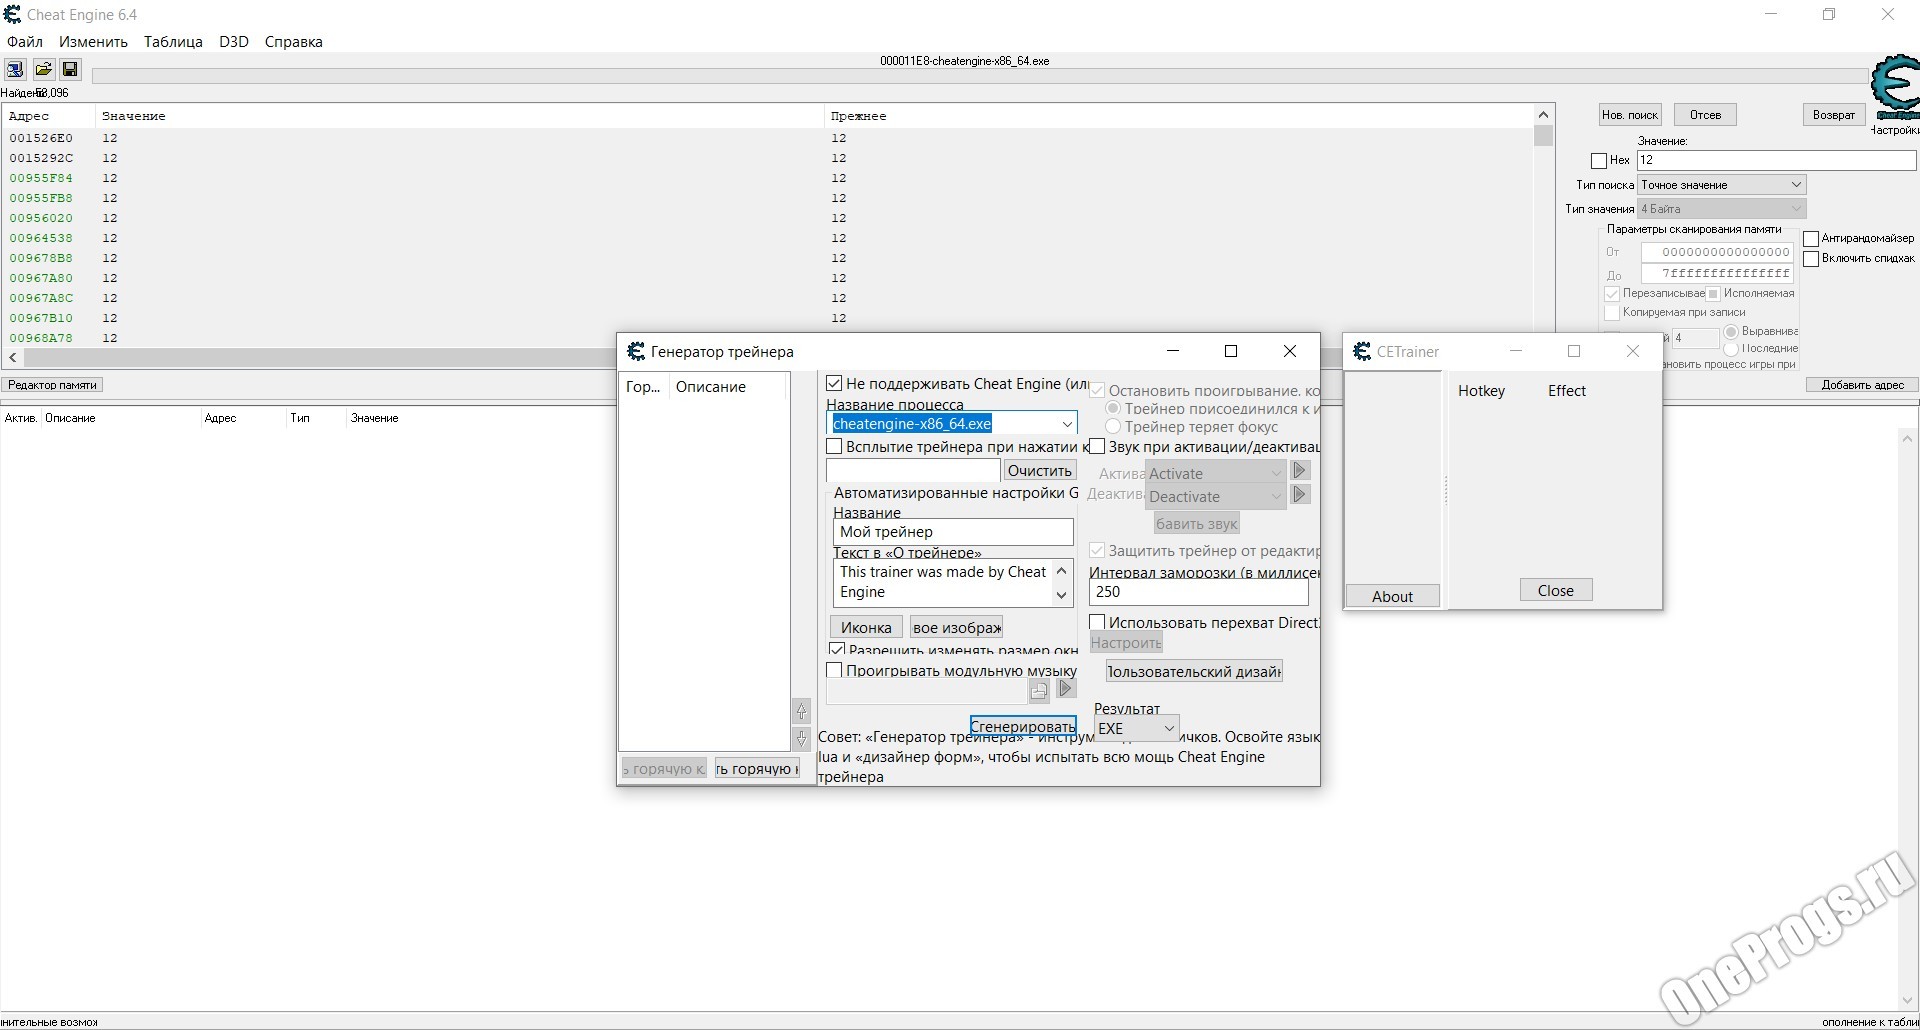
Task: Open the Файл menu
Action: click(x=23, y=41)
